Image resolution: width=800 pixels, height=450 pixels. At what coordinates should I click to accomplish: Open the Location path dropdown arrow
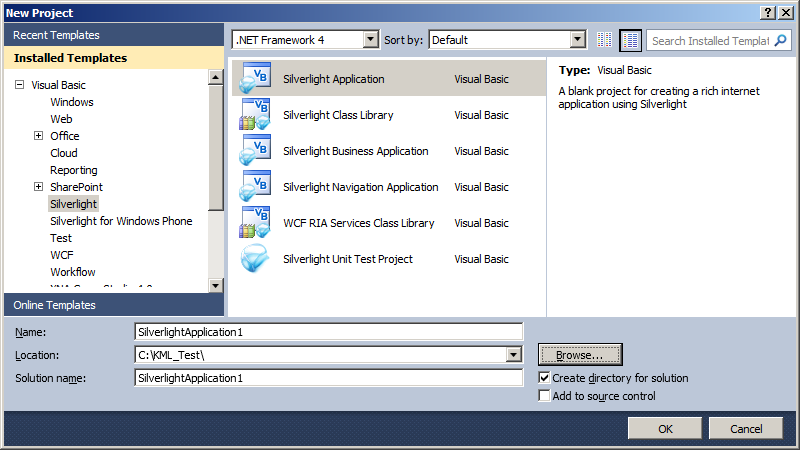514,355
